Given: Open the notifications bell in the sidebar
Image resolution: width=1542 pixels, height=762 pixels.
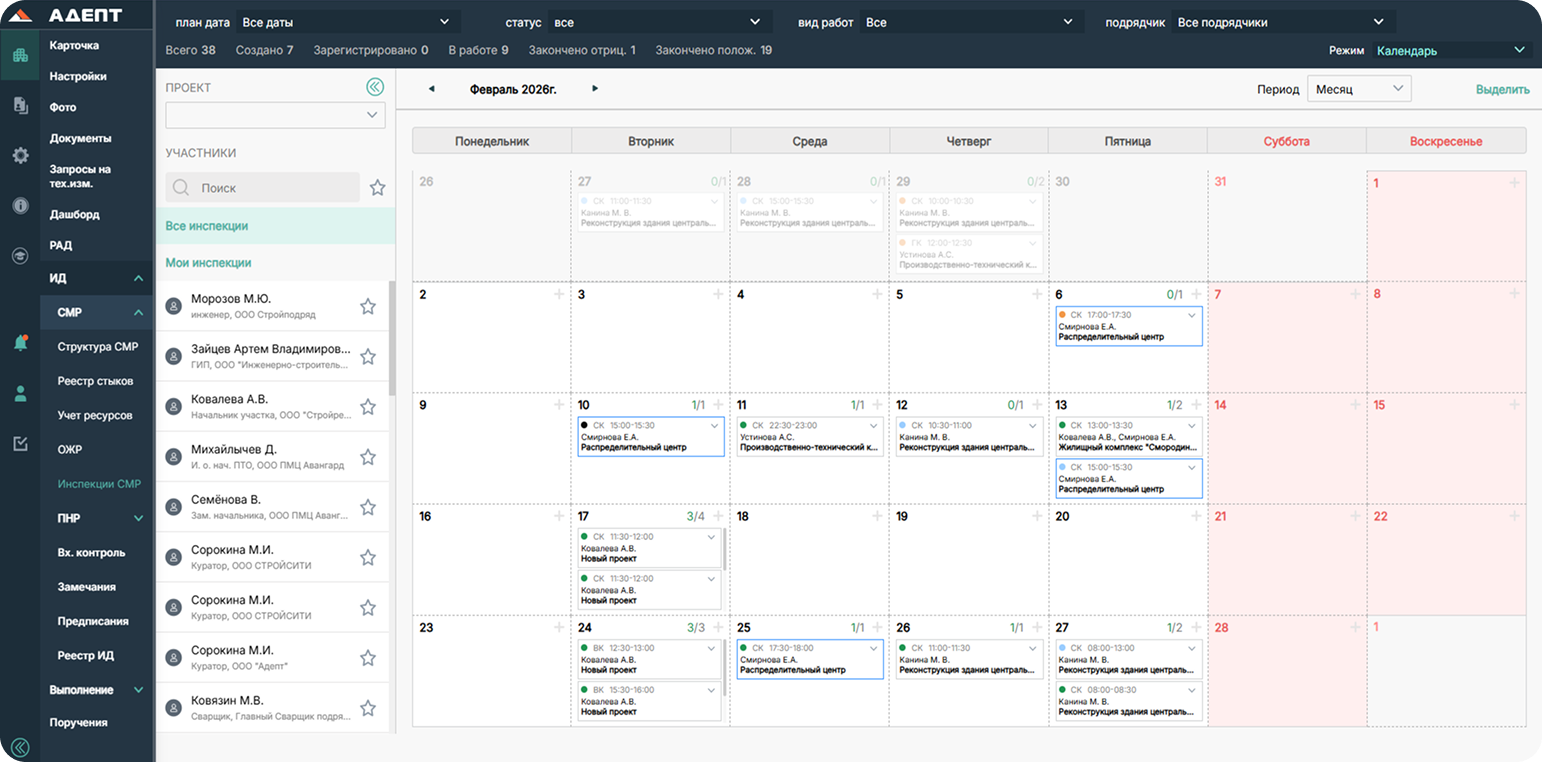Looking at the screenshot, I should coord(20,344).
